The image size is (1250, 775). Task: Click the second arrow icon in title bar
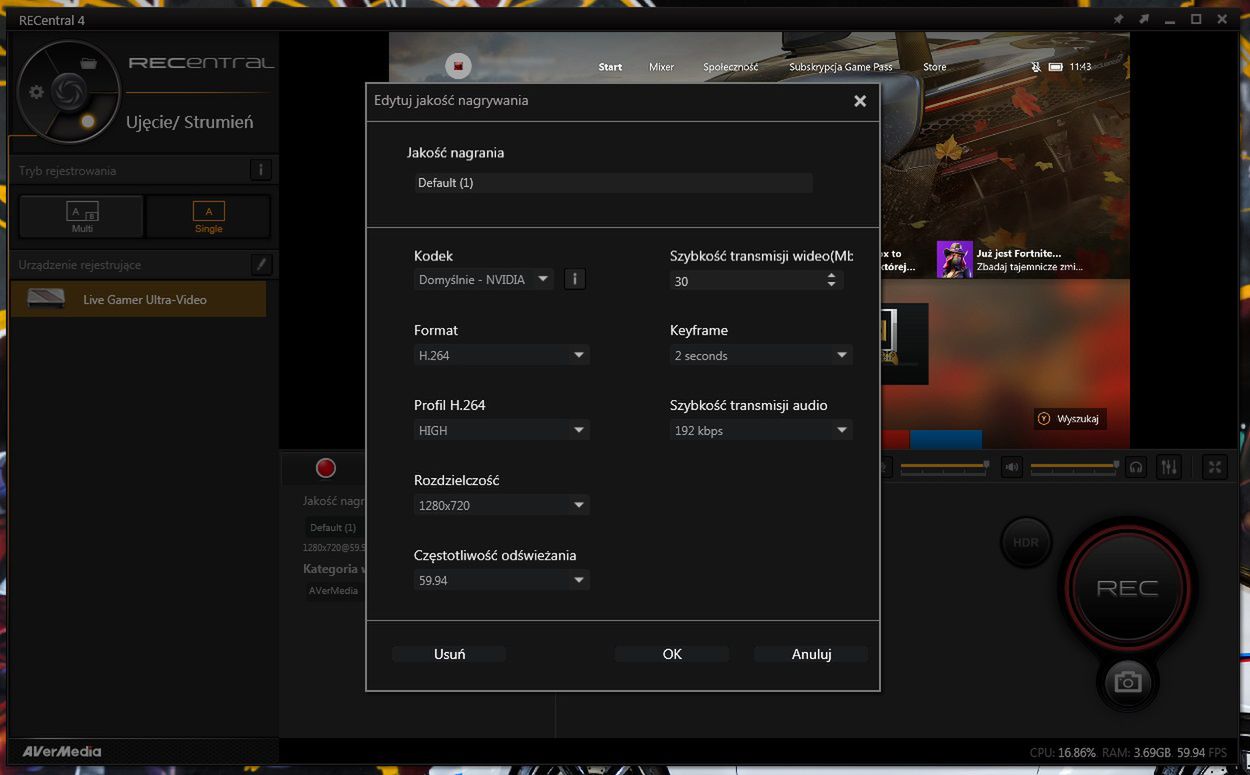[1144, 19]
